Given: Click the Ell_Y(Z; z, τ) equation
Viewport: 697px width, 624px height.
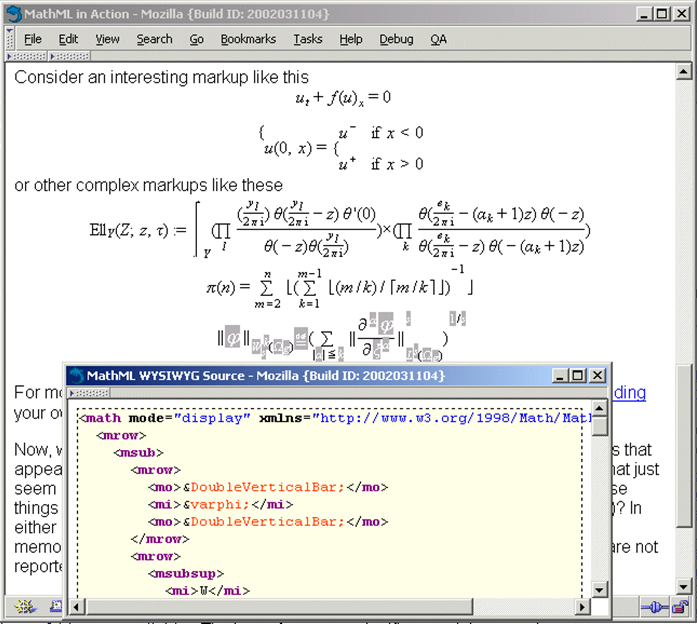Looking at the screenshot, I should (340, 230).
